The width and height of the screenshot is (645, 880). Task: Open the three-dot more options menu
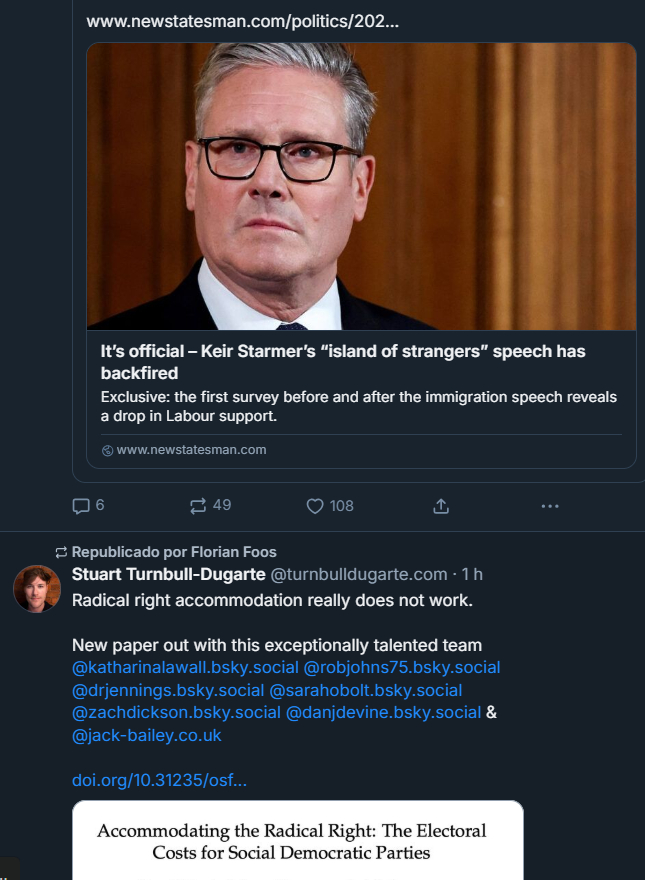pyautogui.click(x=550, y=506)
